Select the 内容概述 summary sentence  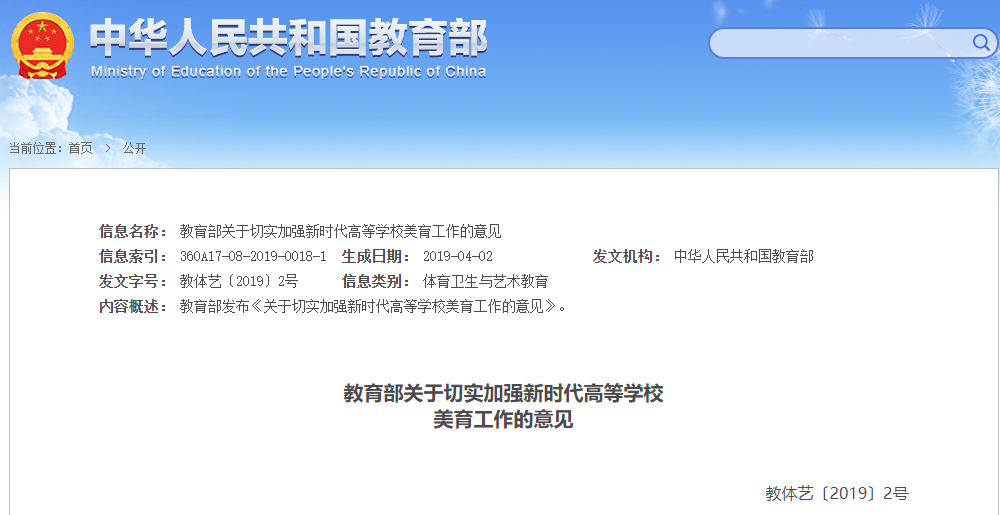pyautogui.click(x=373, y=307)
